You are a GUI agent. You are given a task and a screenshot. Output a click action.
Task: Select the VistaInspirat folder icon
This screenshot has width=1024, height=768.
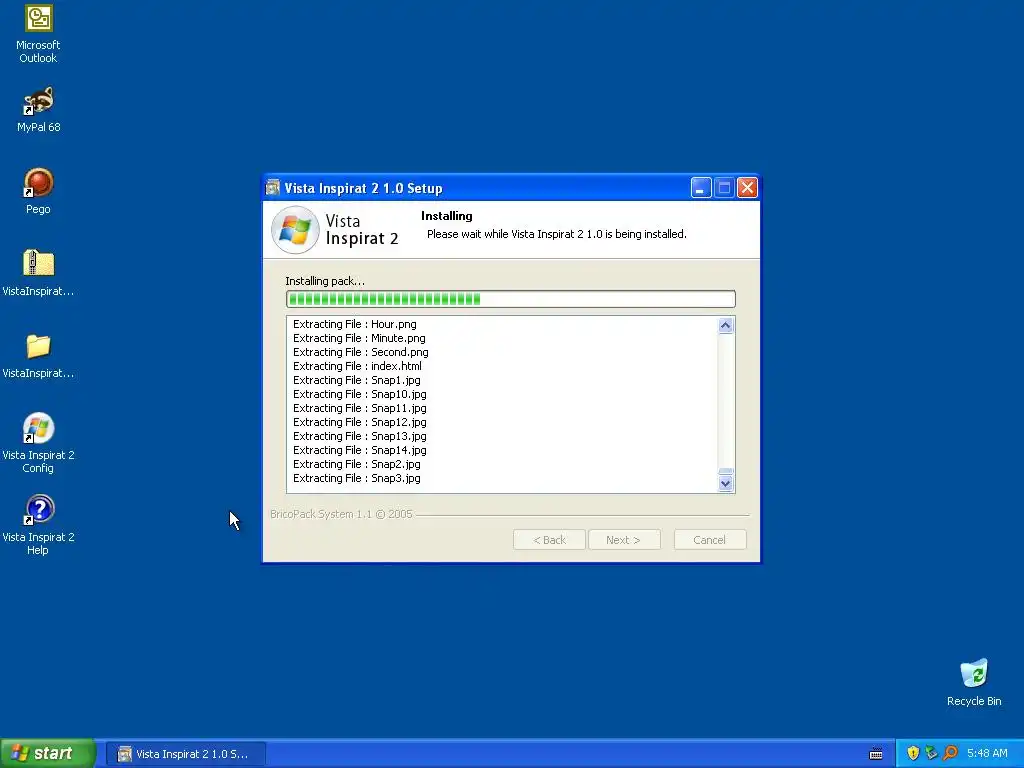click(38, 355)
